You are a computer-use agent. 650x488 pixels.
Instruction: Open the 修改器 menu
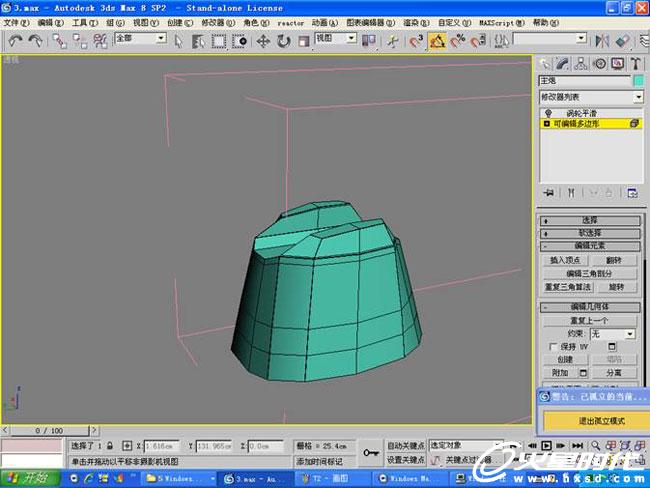[x=218, y=23]
